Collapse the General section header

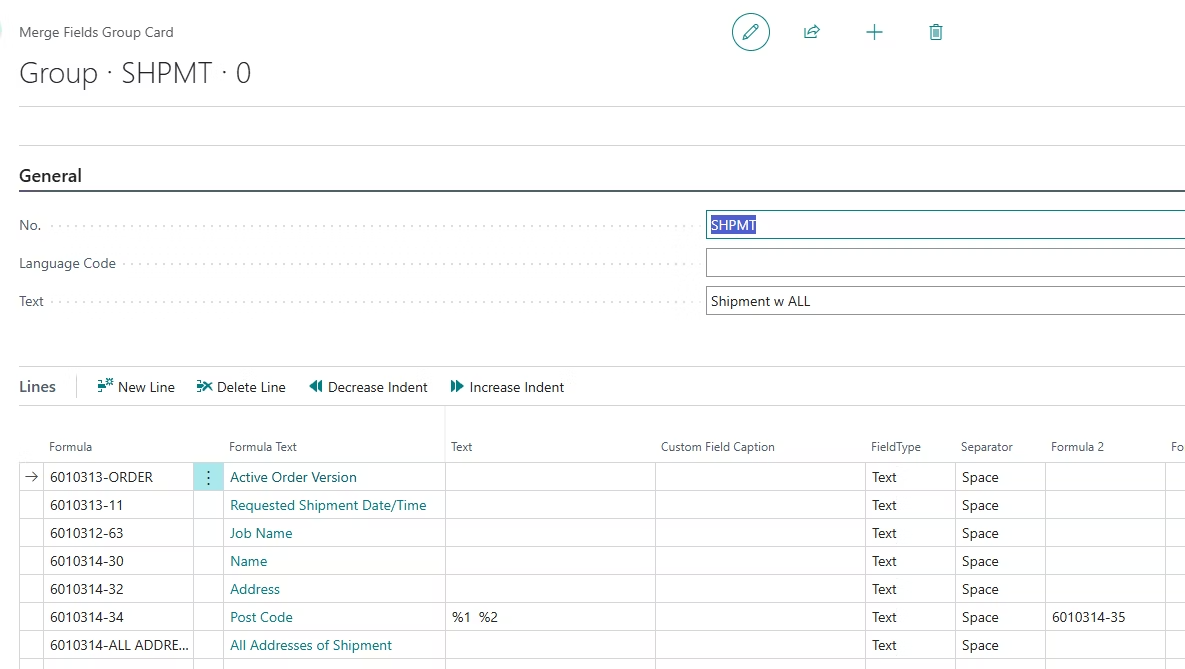[x=51, y=176]
